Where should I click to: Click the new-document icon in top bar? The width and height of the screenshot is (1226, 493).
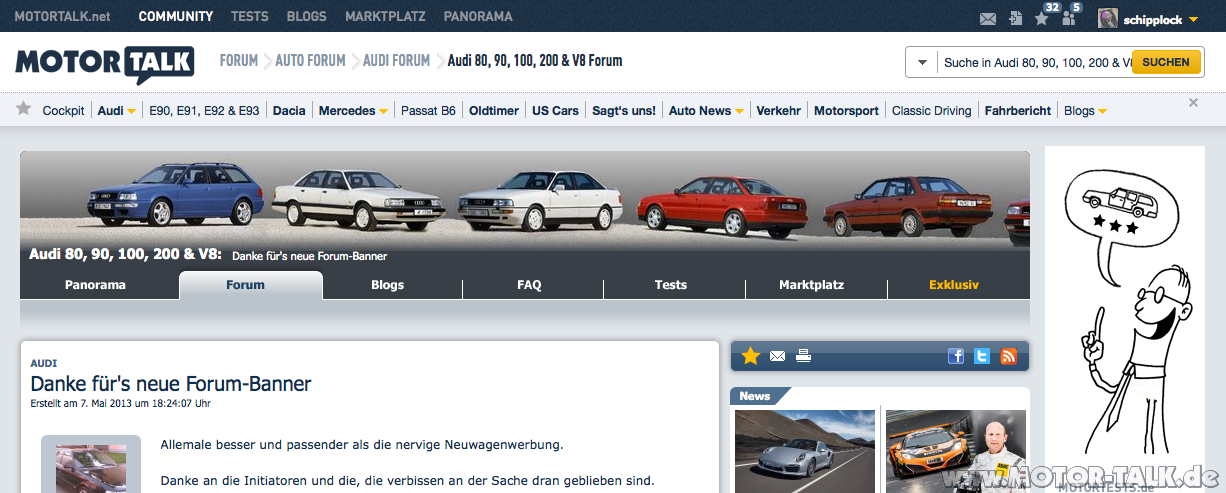1016,18
